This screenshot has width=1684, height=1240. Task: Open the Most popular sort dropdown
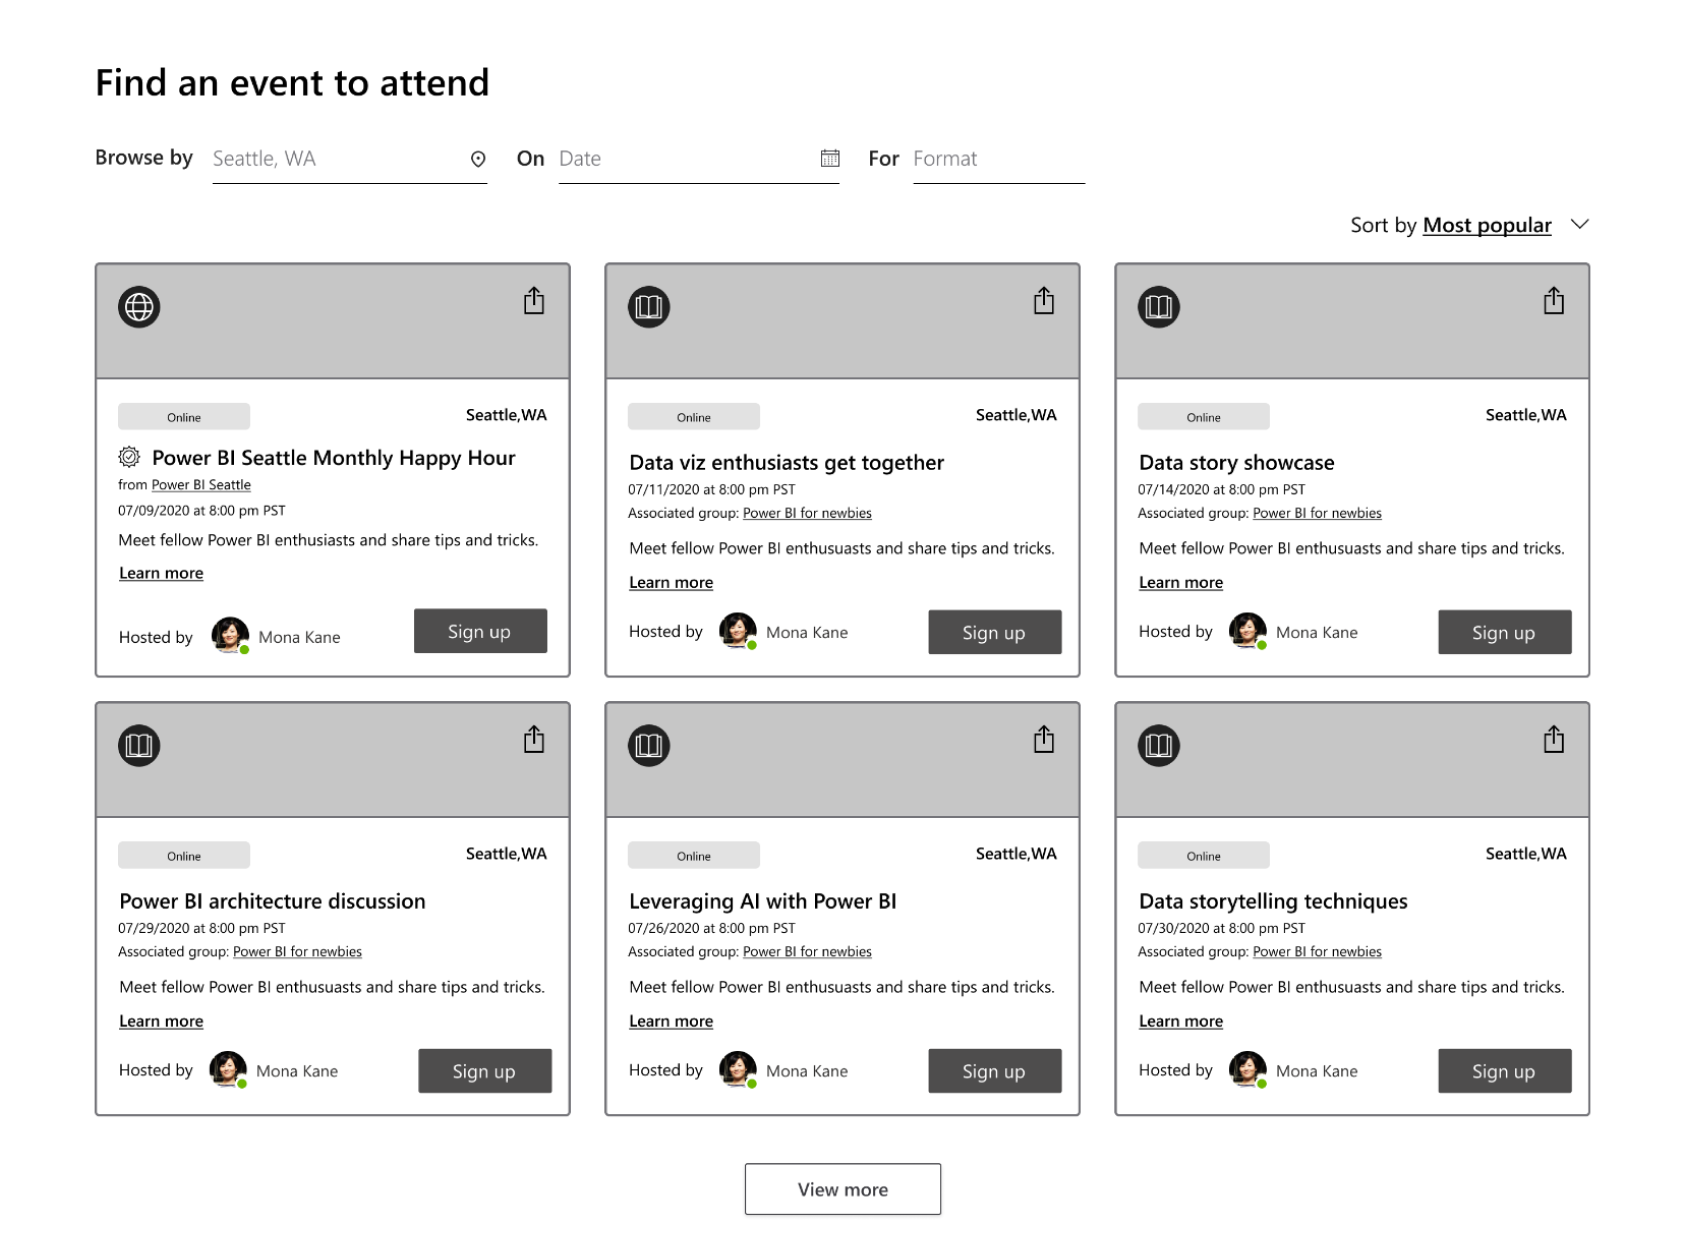coord(1486,225)
